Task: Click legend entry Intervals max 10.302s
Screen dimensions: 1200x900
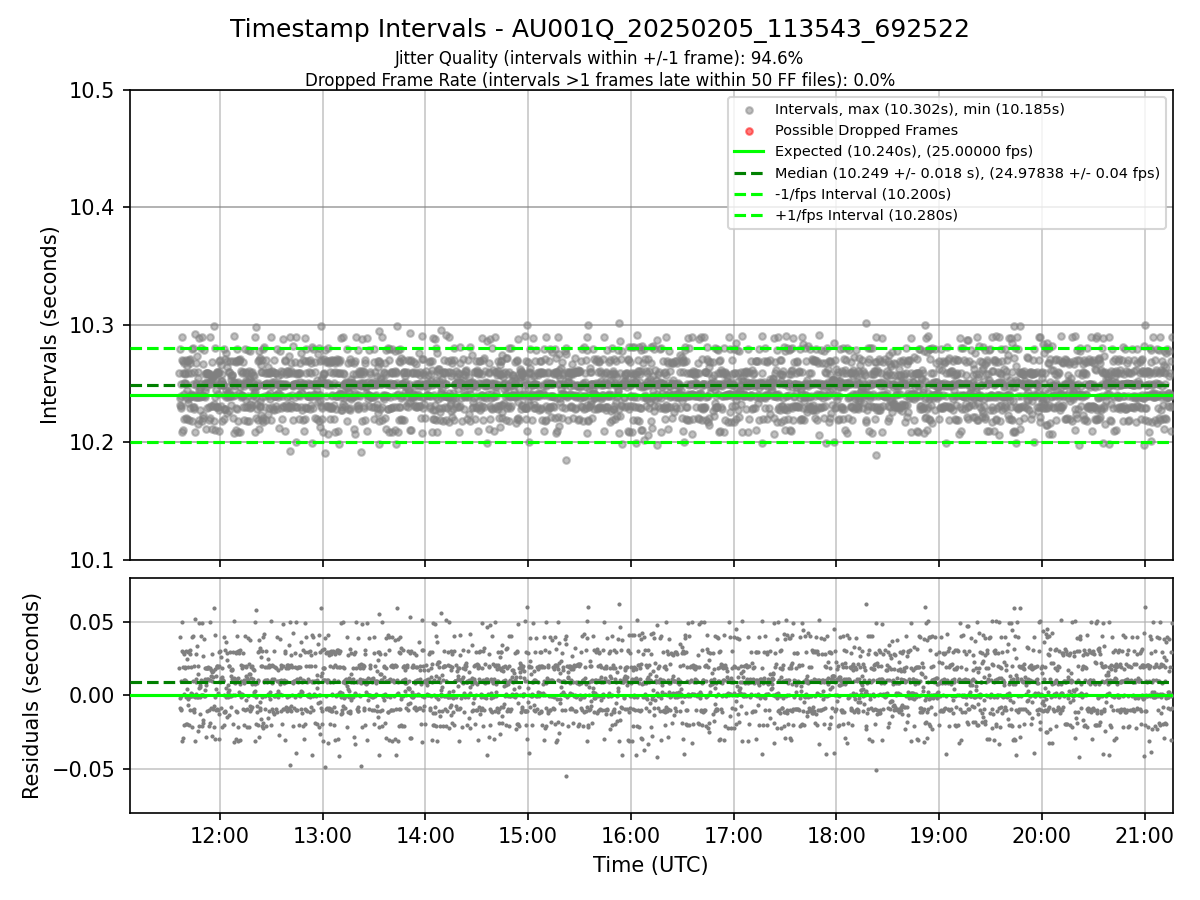Action: click(919, 108)
